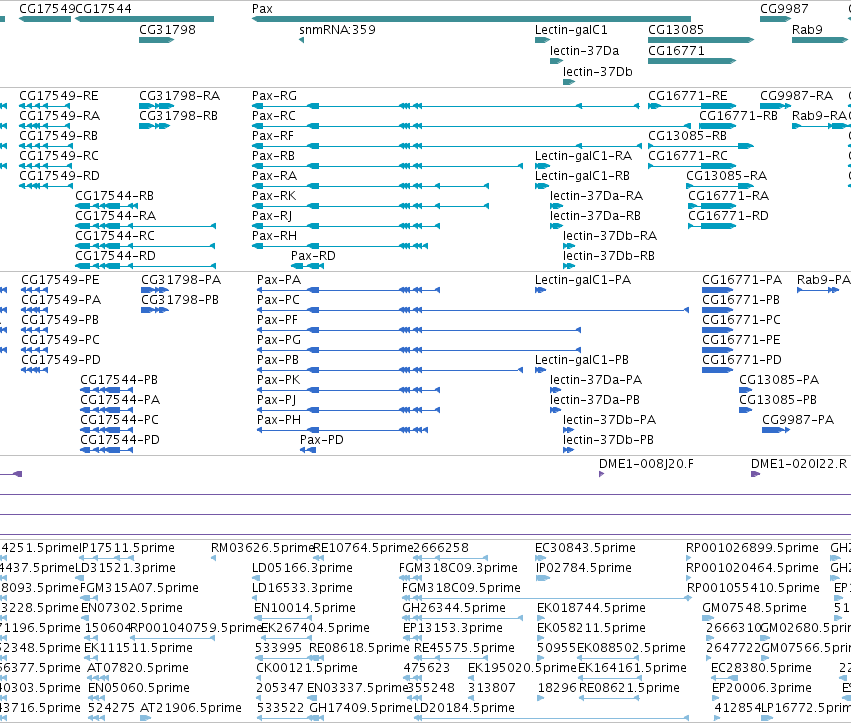Click the Rab9 gene label
Viewport: 851px width, 723px height.
pos(807,30)
